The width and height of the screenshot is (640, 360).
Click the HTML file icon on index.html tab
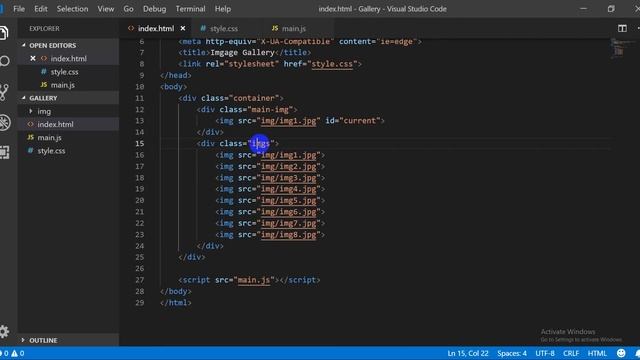tap(131, 28)
